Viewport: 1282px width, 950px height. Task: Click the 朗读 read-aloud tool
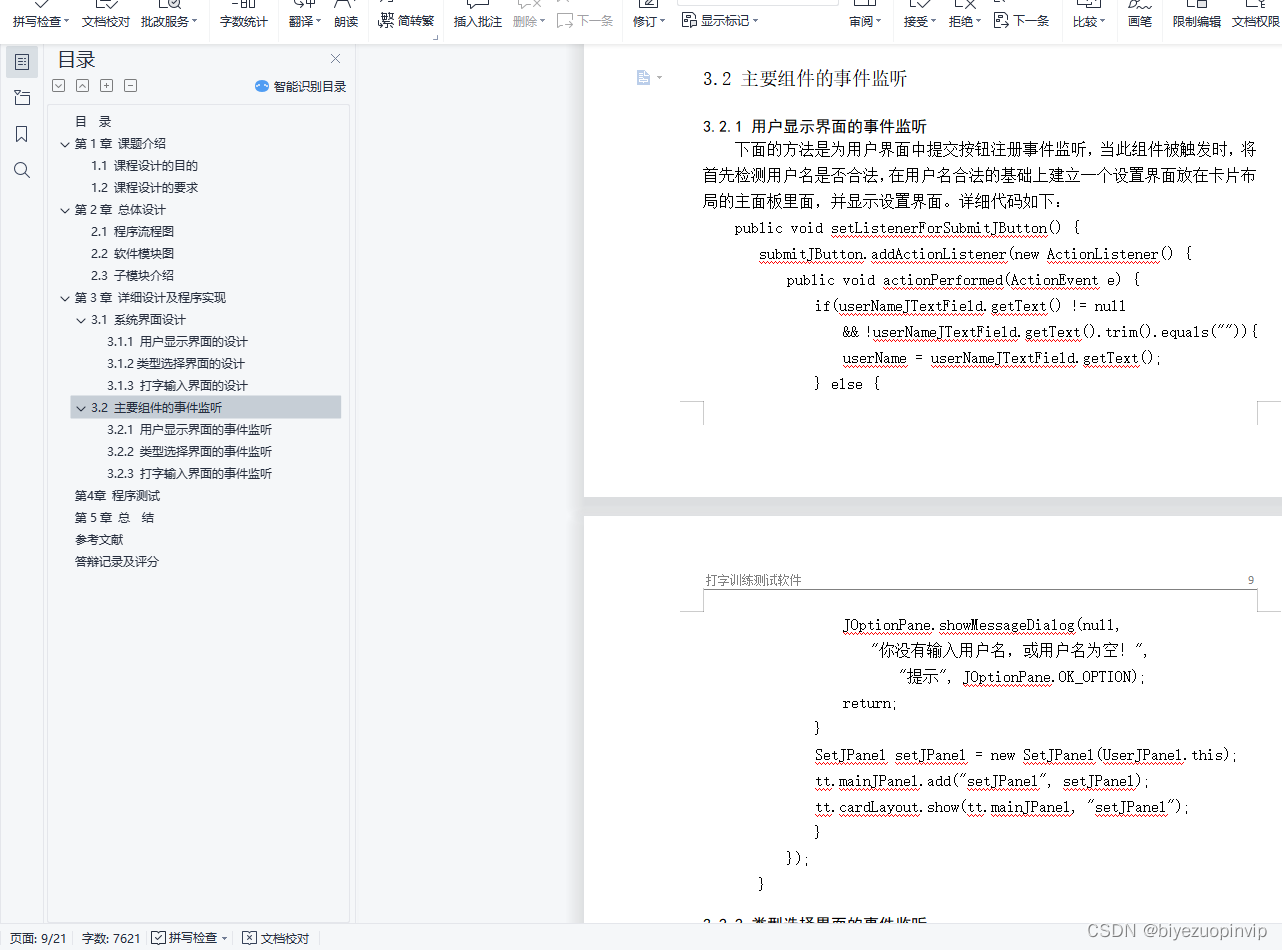(346, 21)
